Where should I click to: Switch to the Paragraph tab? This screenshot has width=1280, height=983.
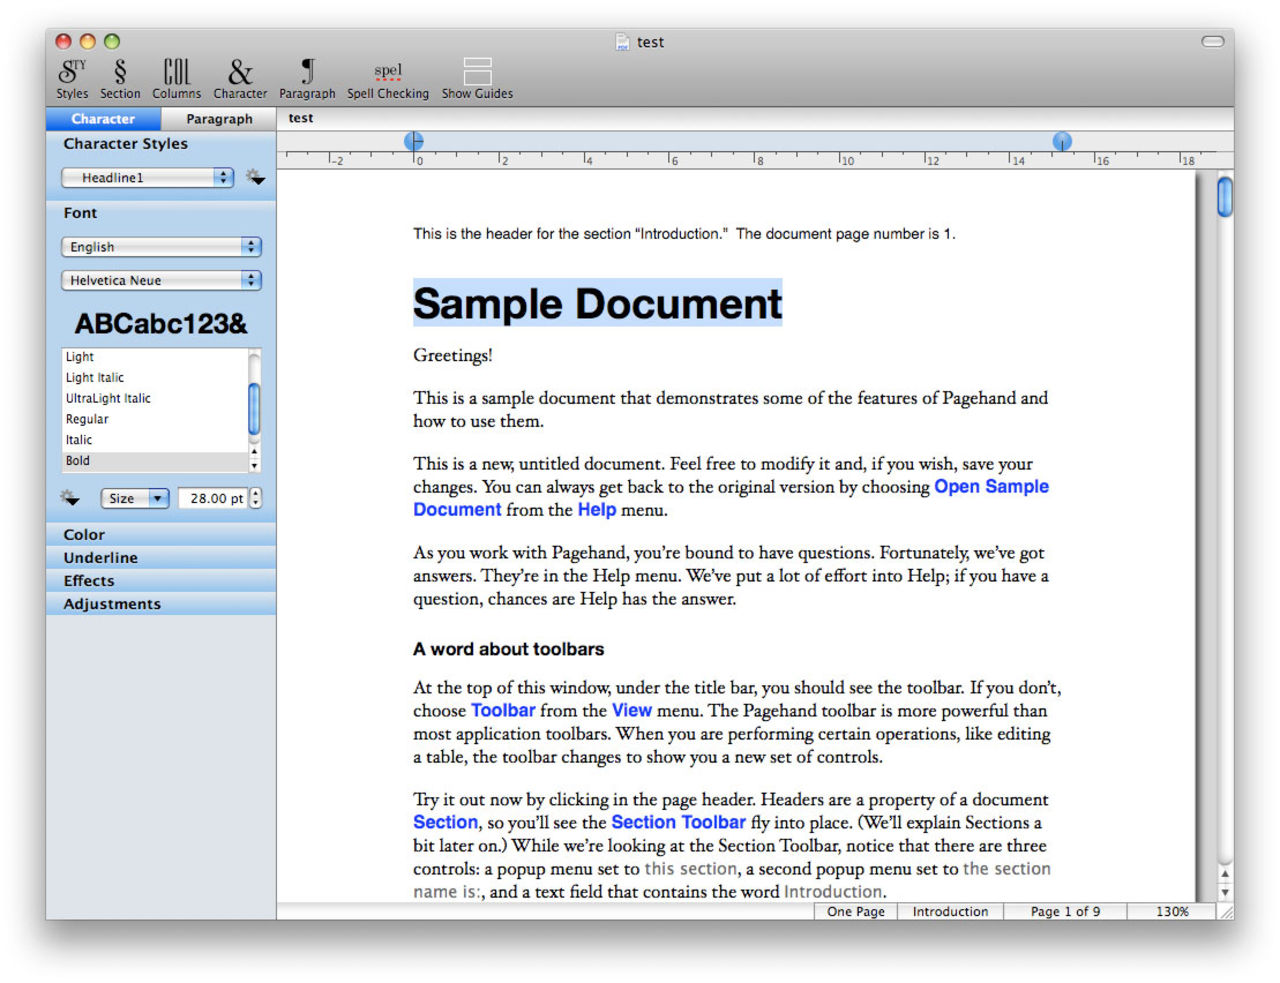click(219, 119)
